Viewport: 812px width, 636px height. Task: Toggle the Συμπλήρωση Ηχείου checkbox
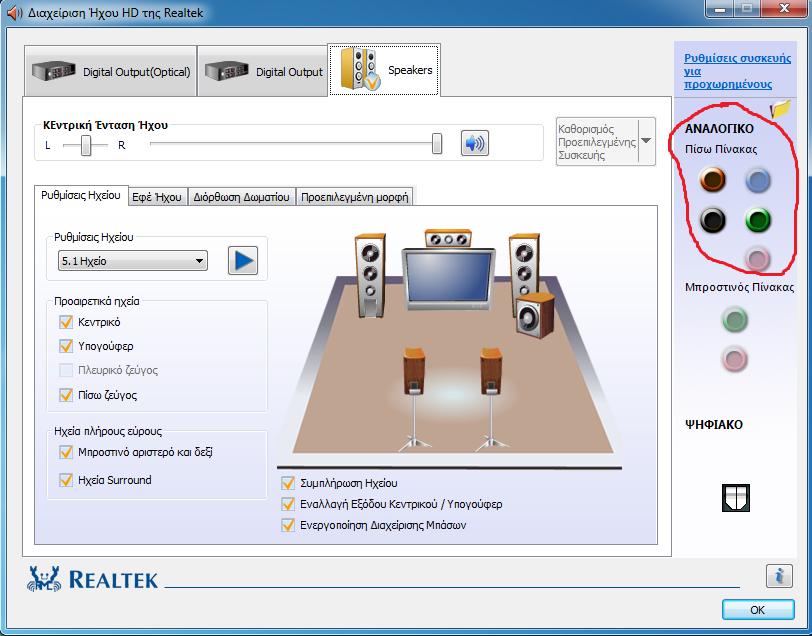click(288, 483)
